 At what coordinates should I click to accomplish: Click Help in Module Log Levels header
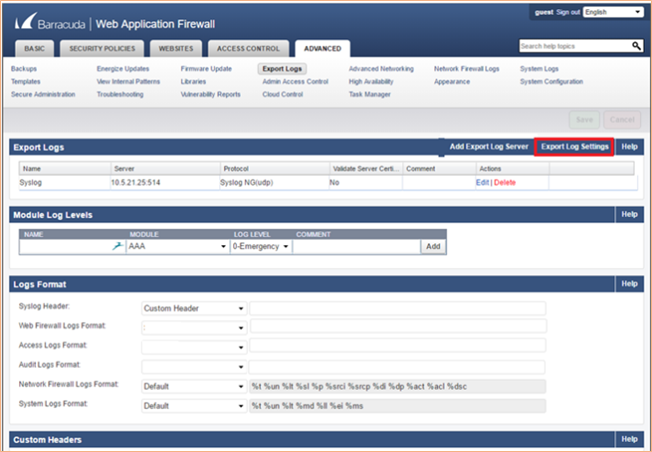coord(630,215)
